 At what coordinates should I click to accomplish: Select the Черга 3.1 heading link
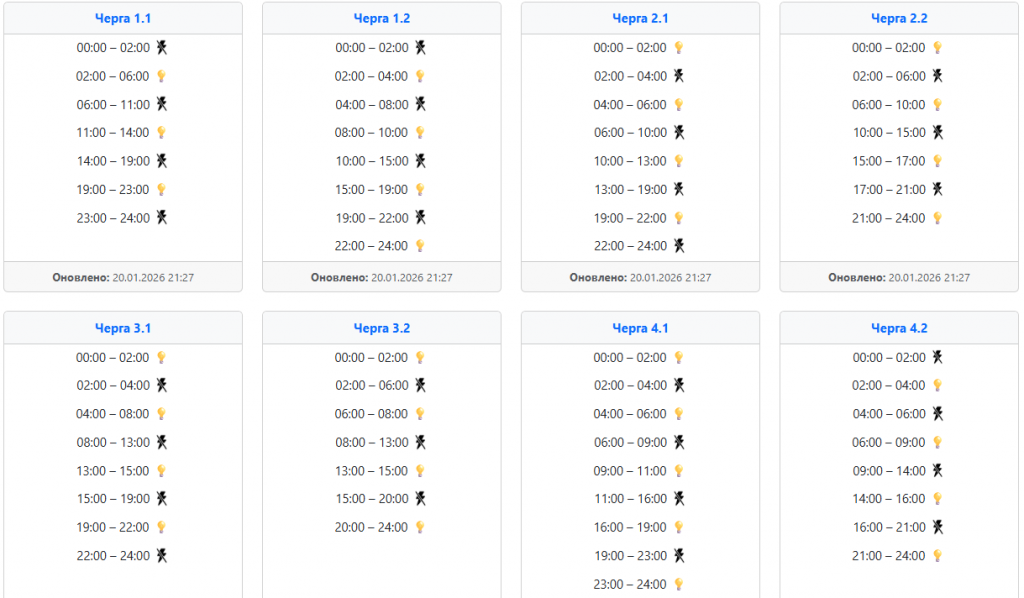123,328
